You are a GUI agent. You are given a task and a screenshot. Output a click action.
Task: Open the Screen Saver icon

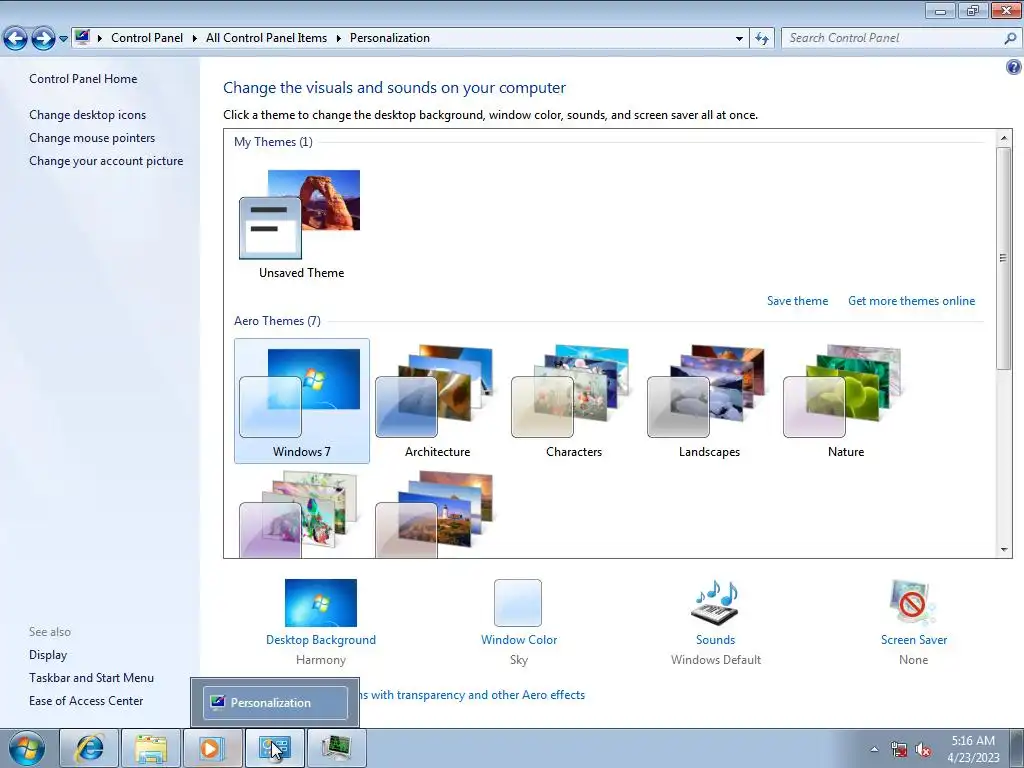[x=913, y=603]
